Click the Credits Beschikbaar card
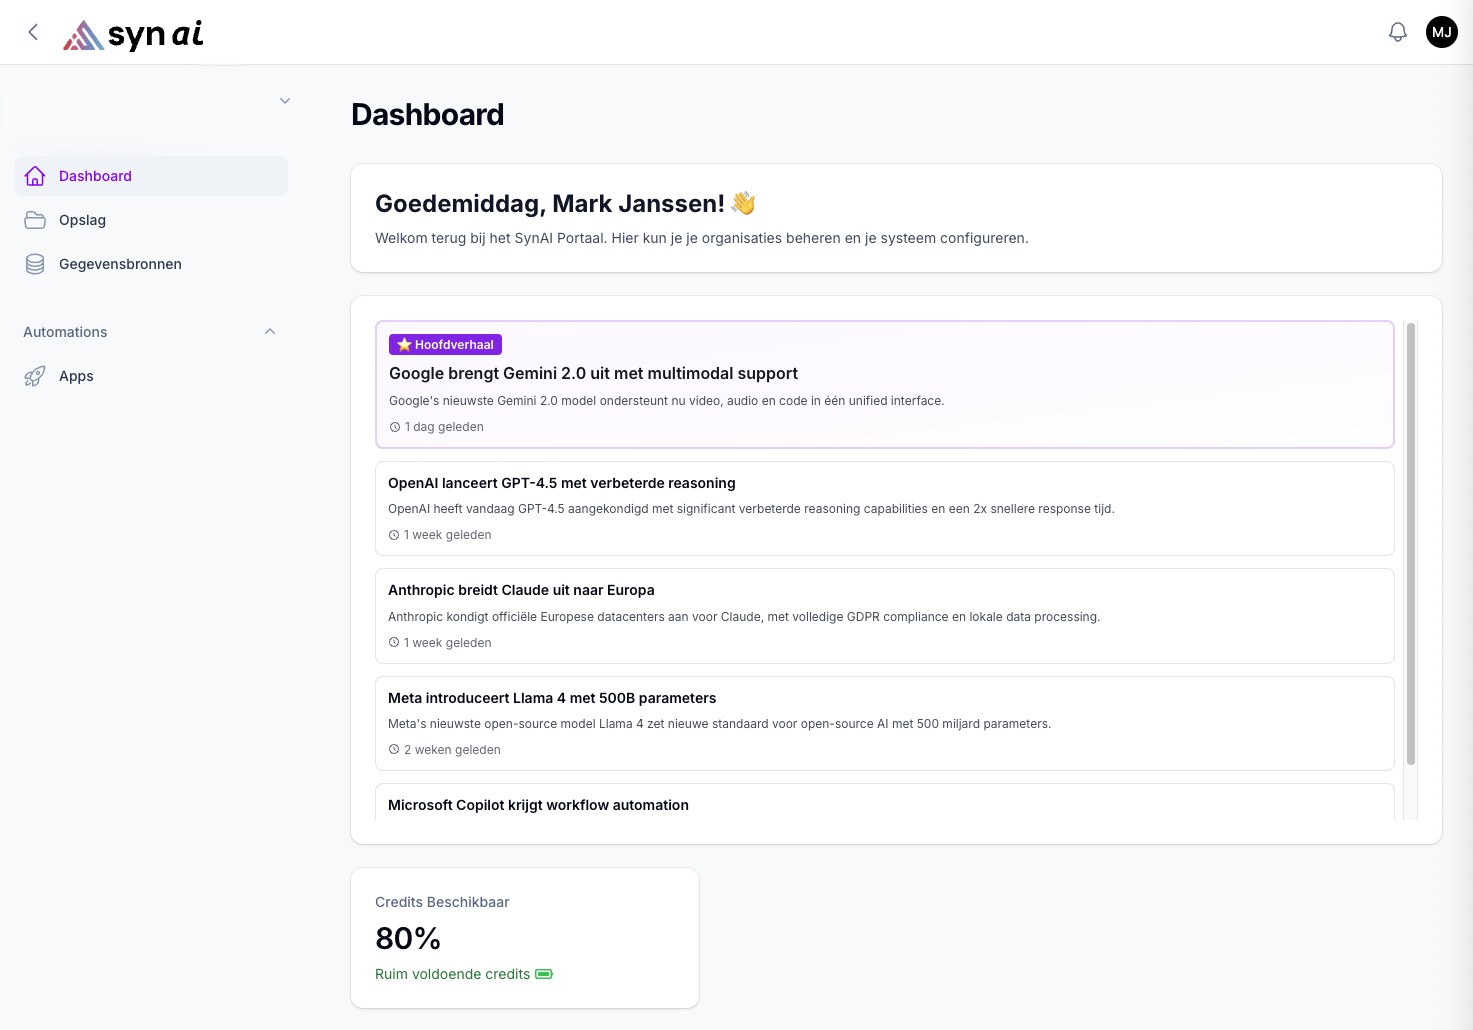Viewport: 1473px width, 1030px height. pyautogui.click(x=524, y=937)
